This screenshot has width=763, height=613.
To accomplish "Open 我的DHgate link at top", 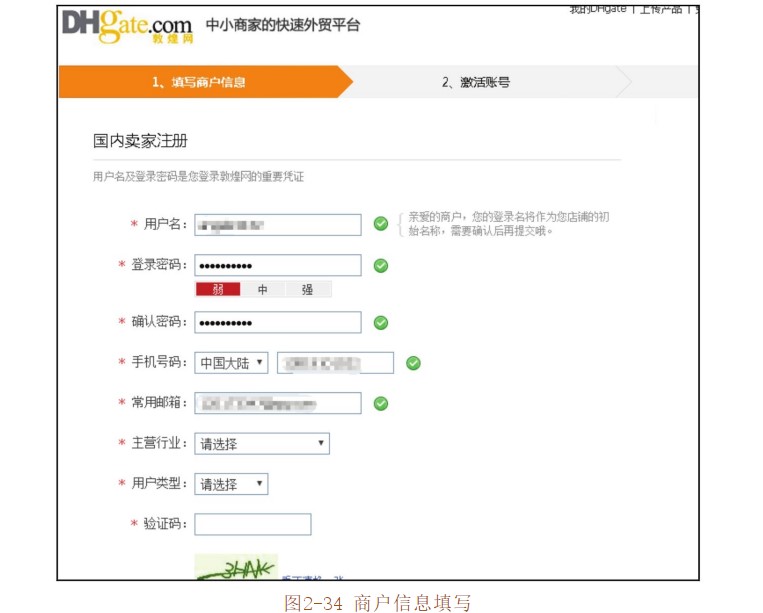I will click(598, 10).
